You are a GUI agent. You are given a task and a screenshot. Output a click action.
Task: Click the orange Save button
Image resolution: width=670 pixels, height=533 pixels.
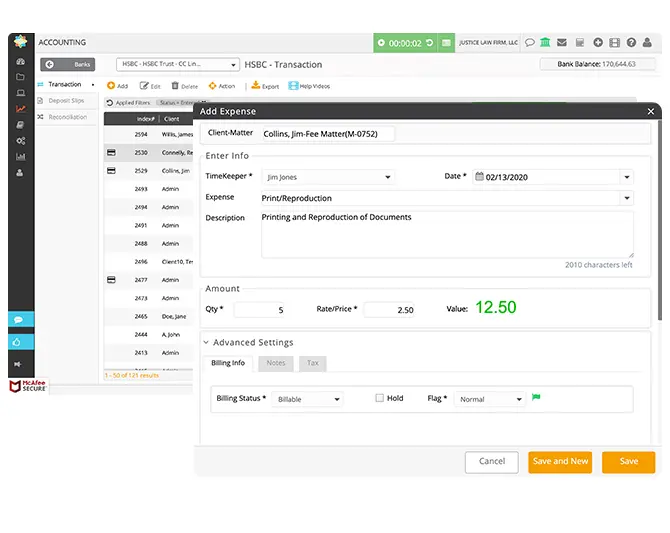629,462
